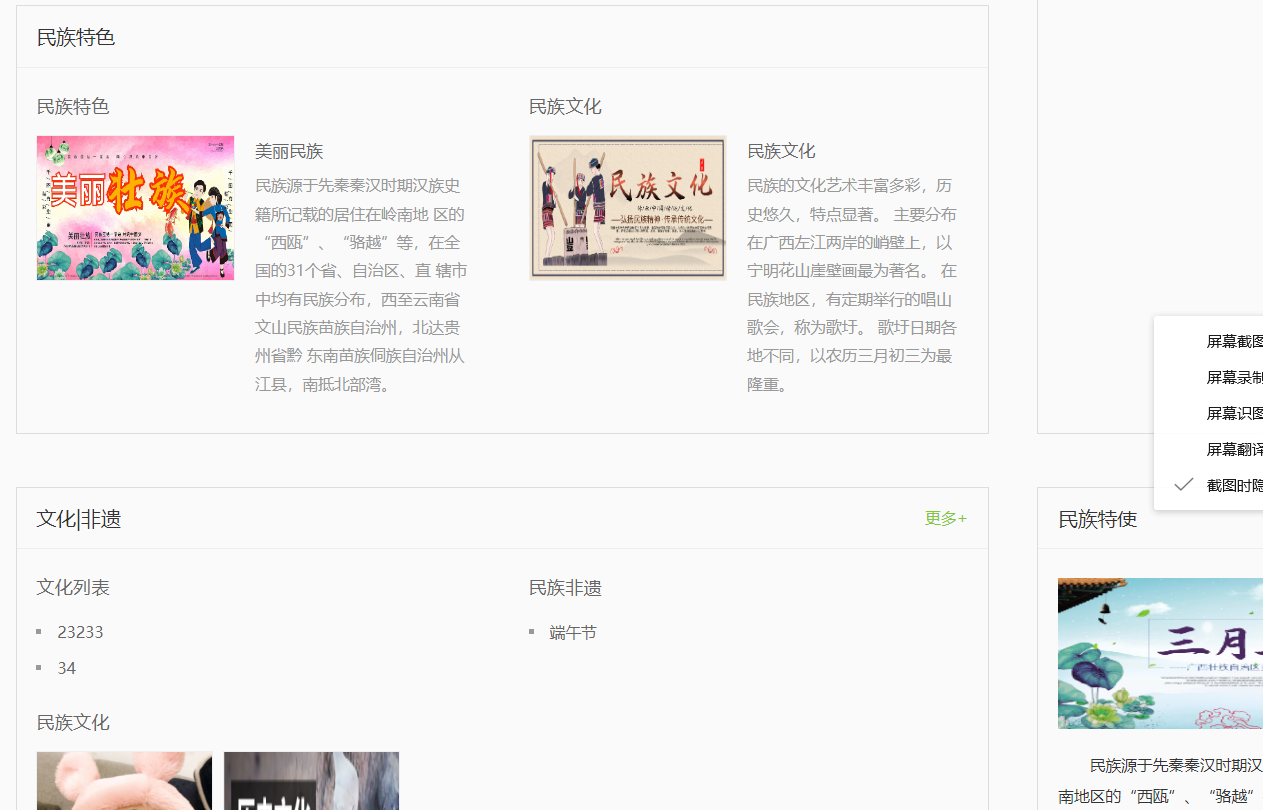
Task: Choose the 屏幕录制 menu entry
Action: (x=1233, y=377)
